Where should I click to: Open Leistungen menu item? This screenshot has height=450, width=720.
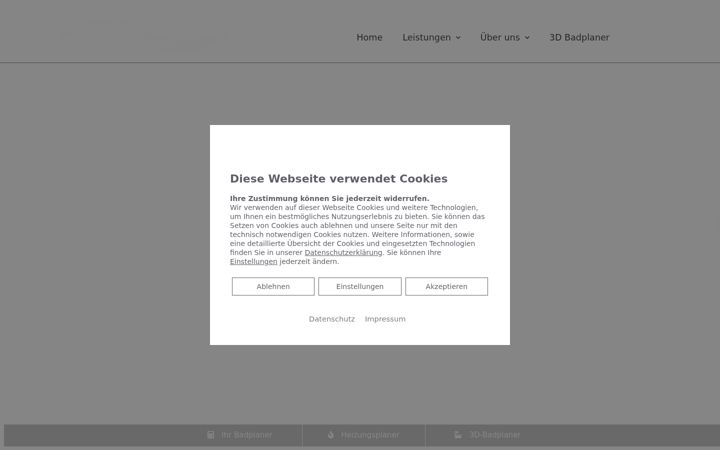(x=427, y=38)
